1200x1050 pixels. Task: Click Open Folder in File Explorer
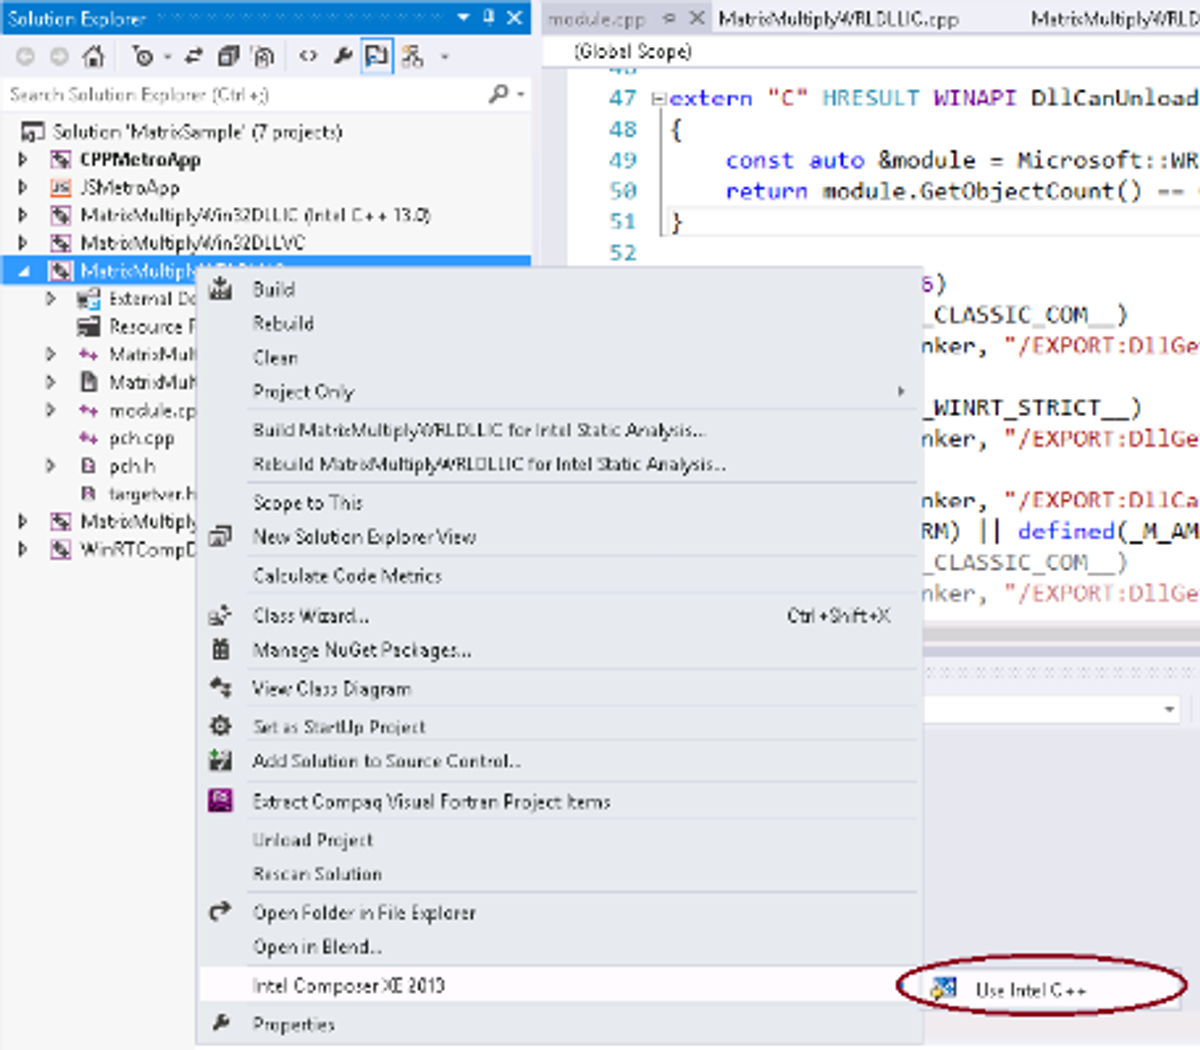click(x=364, y=913)
